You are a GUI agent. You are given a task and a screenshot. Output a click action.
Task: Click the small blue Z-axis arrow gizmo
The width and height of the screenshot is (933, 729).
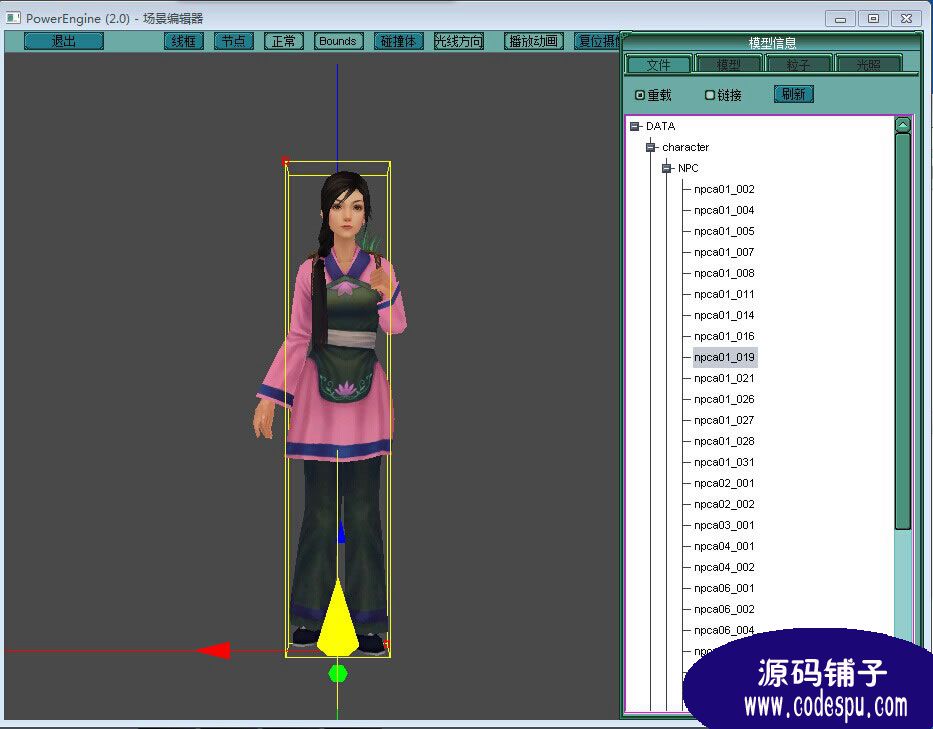point(341,533)
